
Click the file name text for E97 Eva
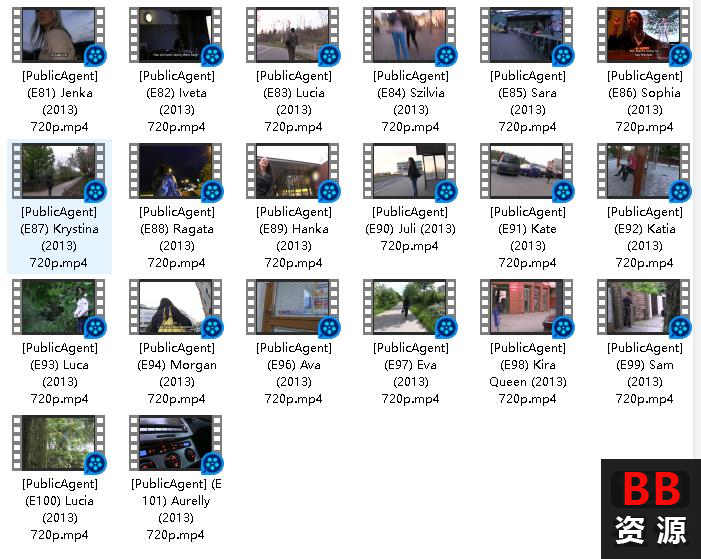point(411,373)
